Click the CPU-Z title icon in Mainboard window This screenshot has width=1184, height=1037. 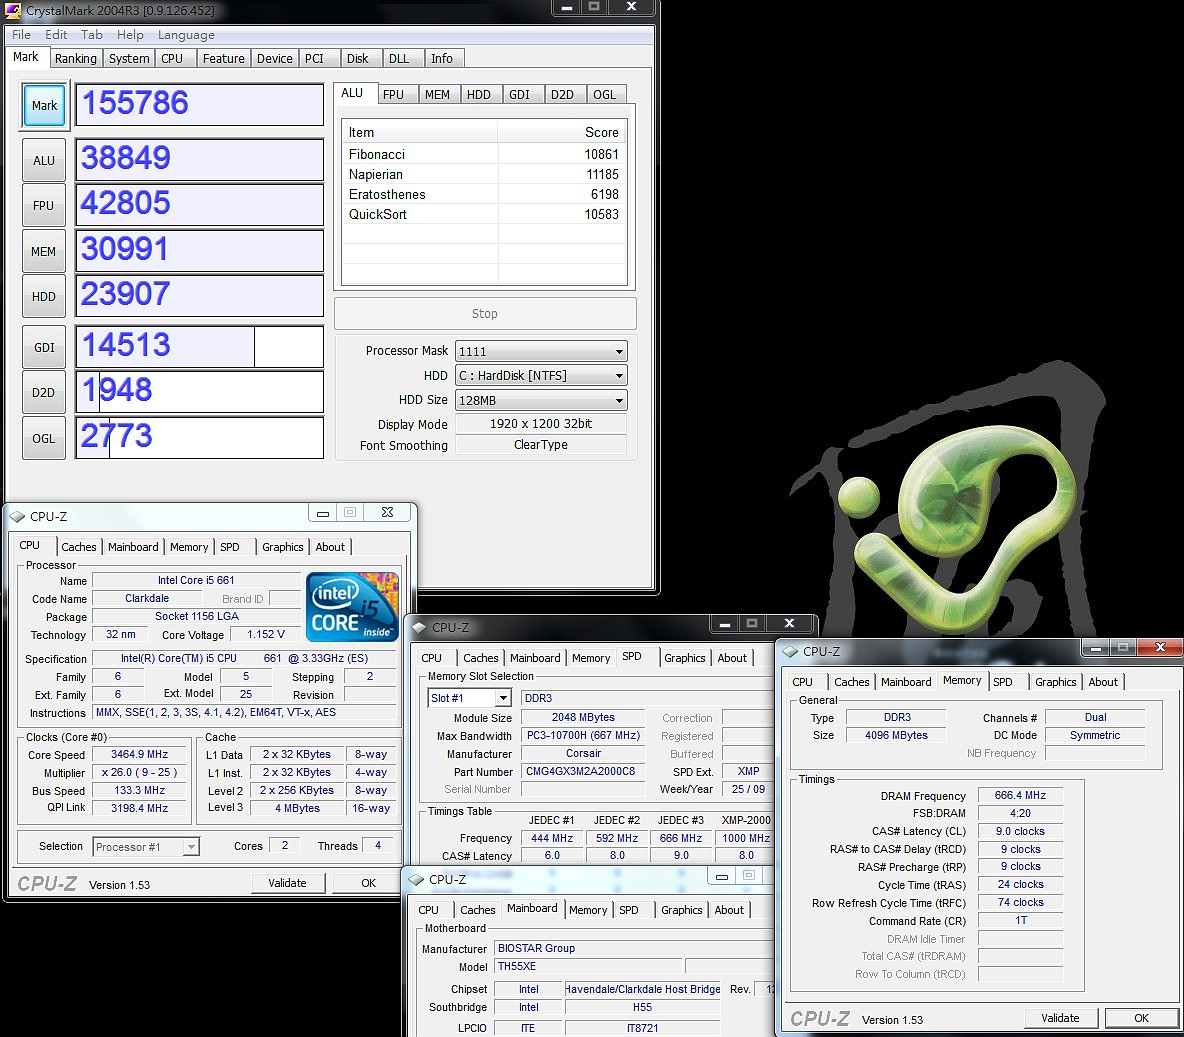[416, 879]
